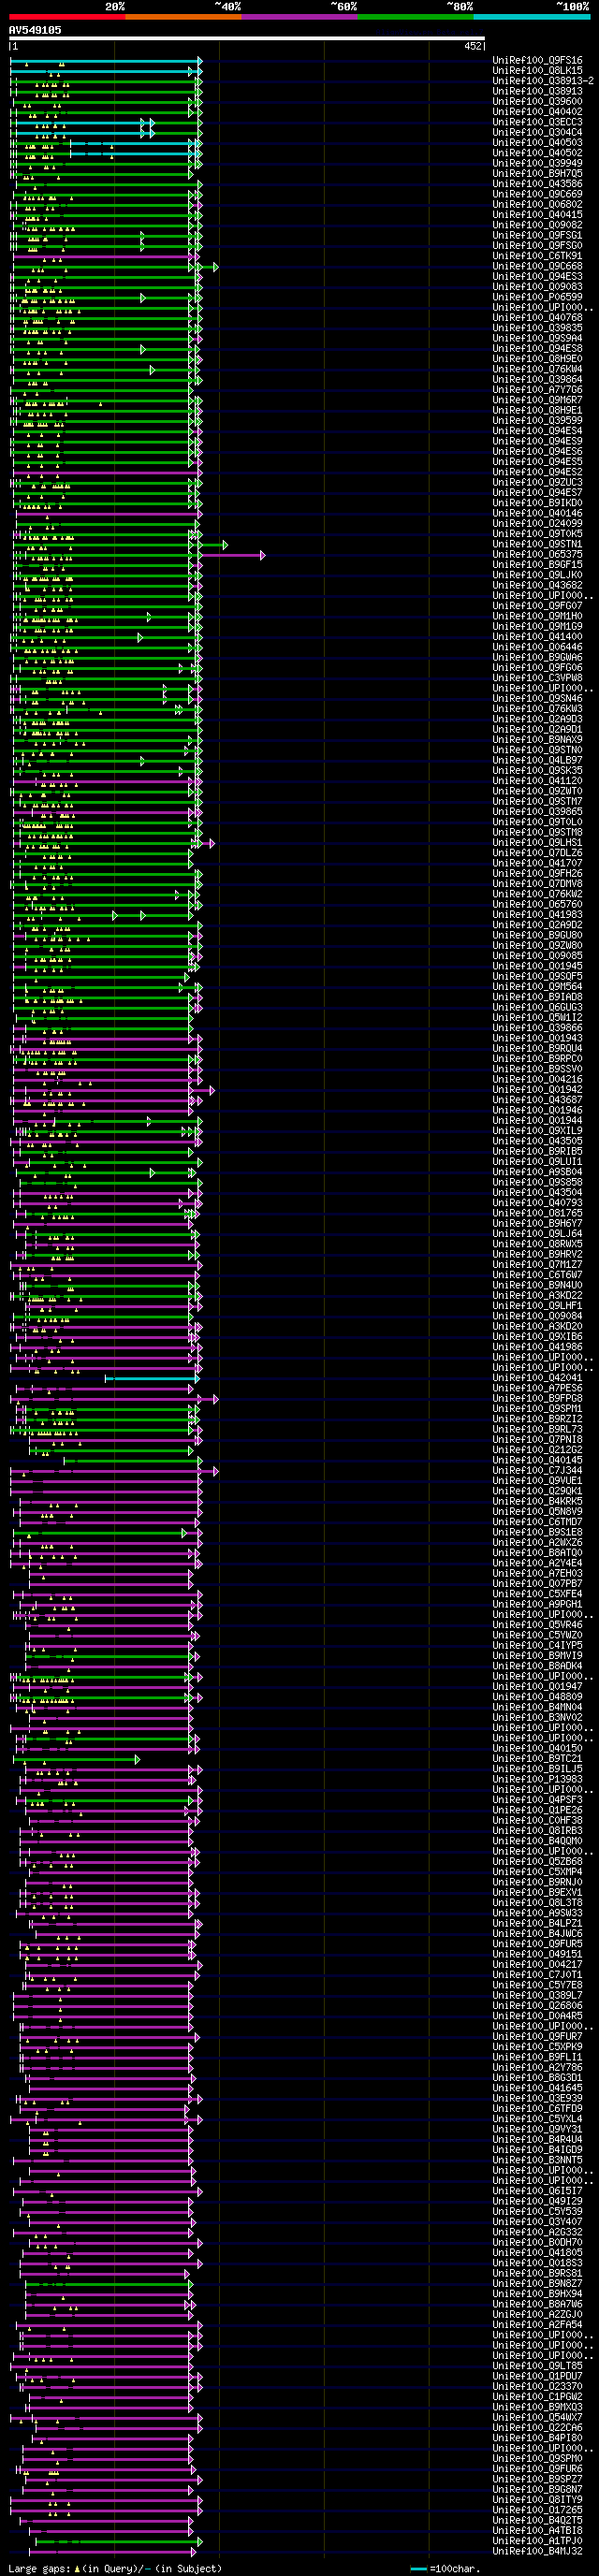Click label UniRef100_Q43586

tap(537, 184)
